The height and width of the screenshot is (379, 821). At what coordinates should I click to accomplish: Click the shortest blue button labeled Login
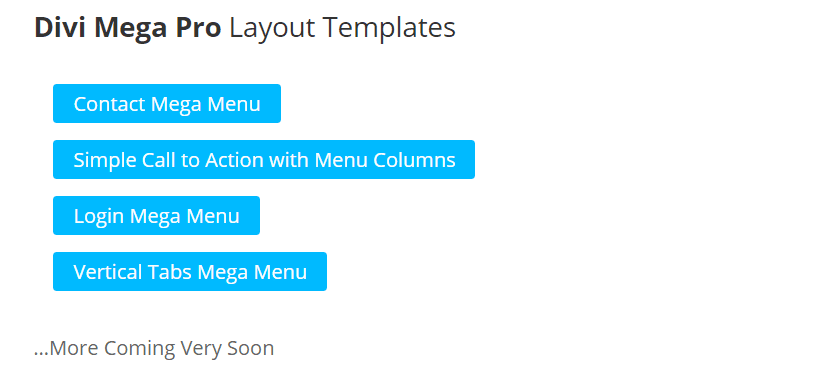(x=156, y=216)
